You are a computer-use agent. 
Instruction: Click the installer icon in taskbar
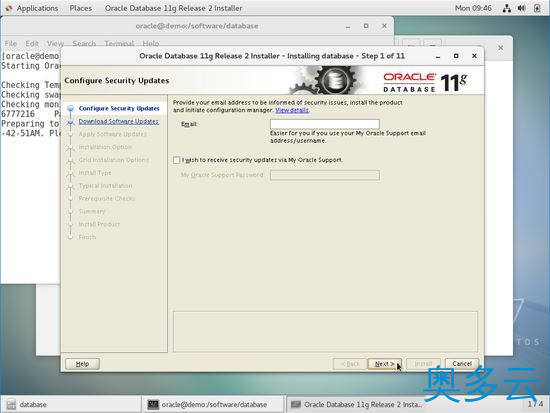296,405
